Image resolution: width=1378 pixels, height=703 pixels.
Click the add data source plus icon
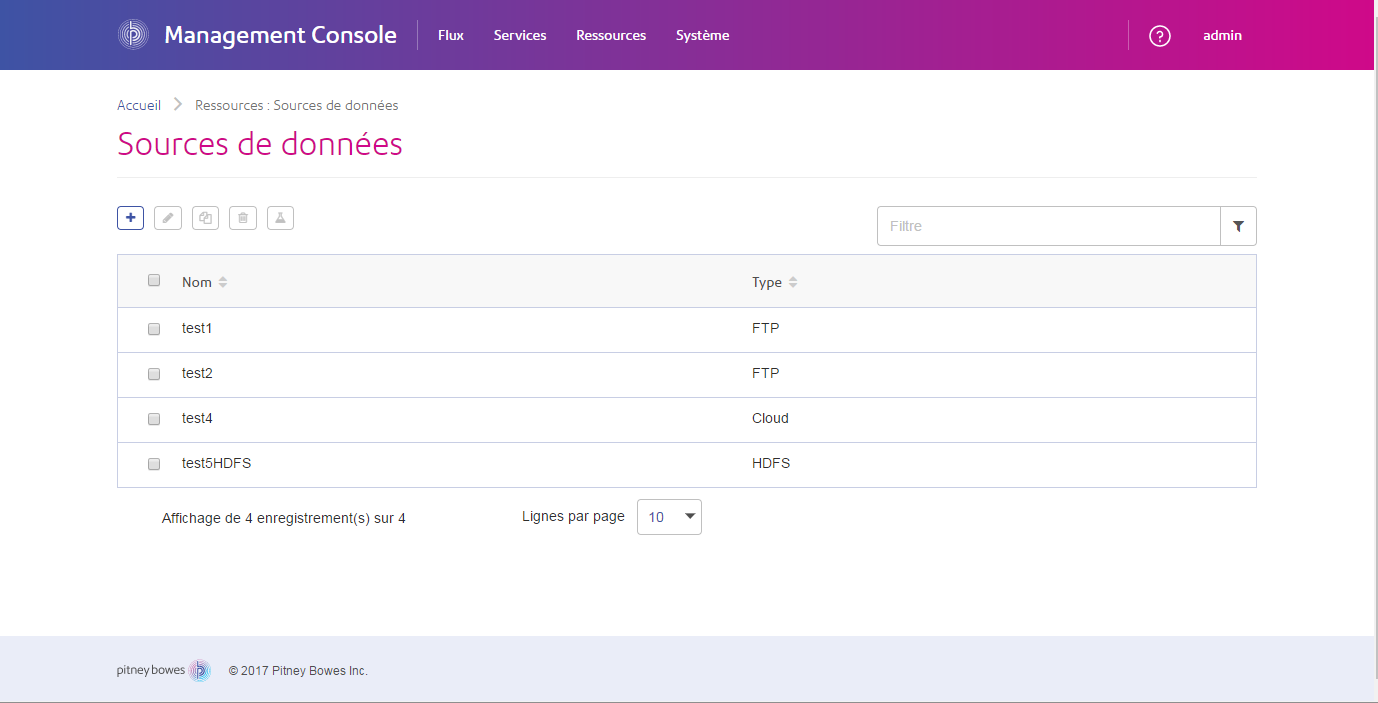(x=130, y=217)
